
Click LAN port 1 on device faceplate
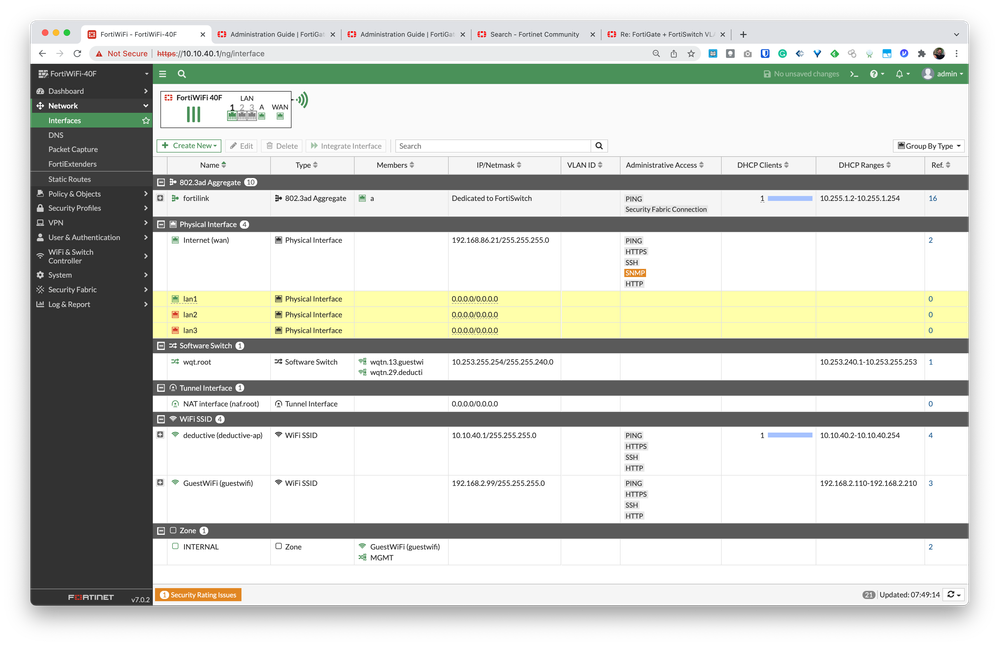(x=232, y=116)
